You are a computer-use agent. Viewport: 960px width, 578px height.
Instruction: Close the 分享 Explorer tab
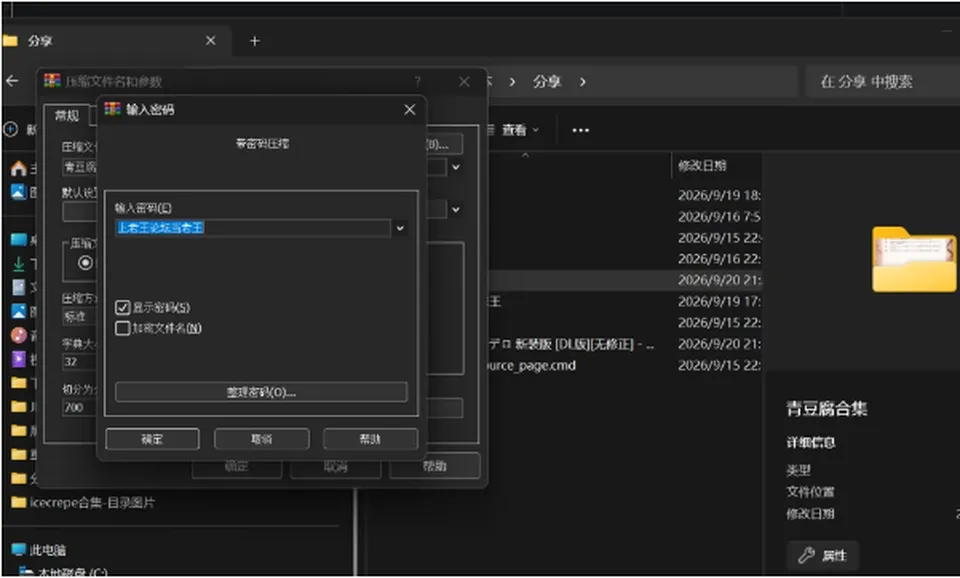click(211, 40)
